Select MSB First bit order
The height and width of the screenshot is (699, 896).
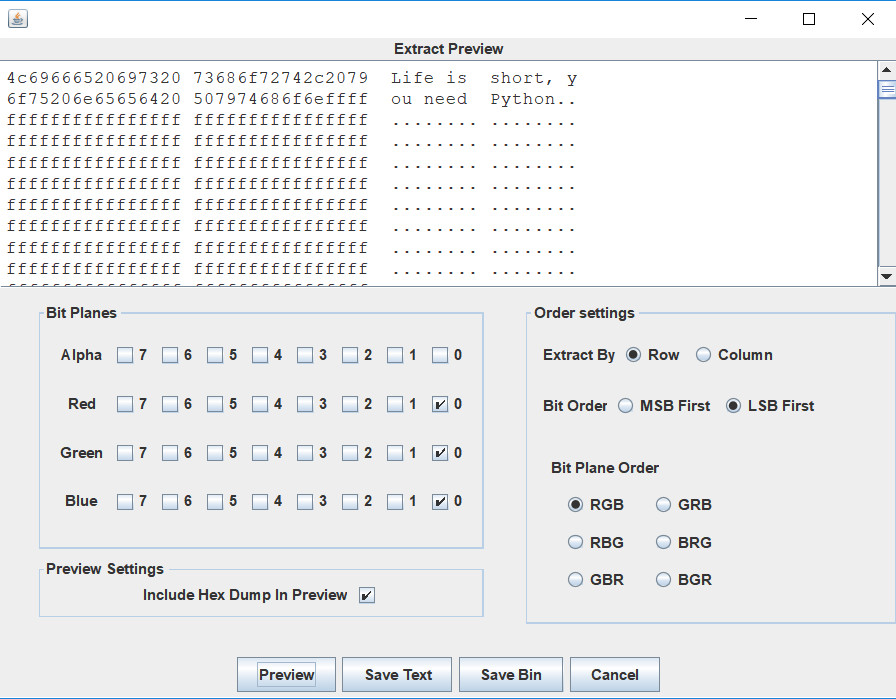626,406
